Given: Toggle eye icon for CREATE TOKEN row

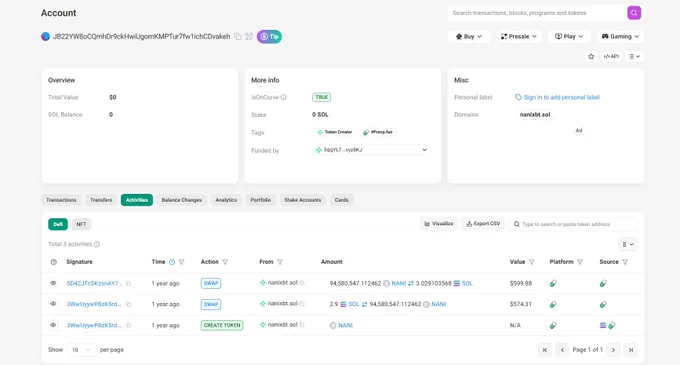Looking at the screenshot, I should coord(53,325).
